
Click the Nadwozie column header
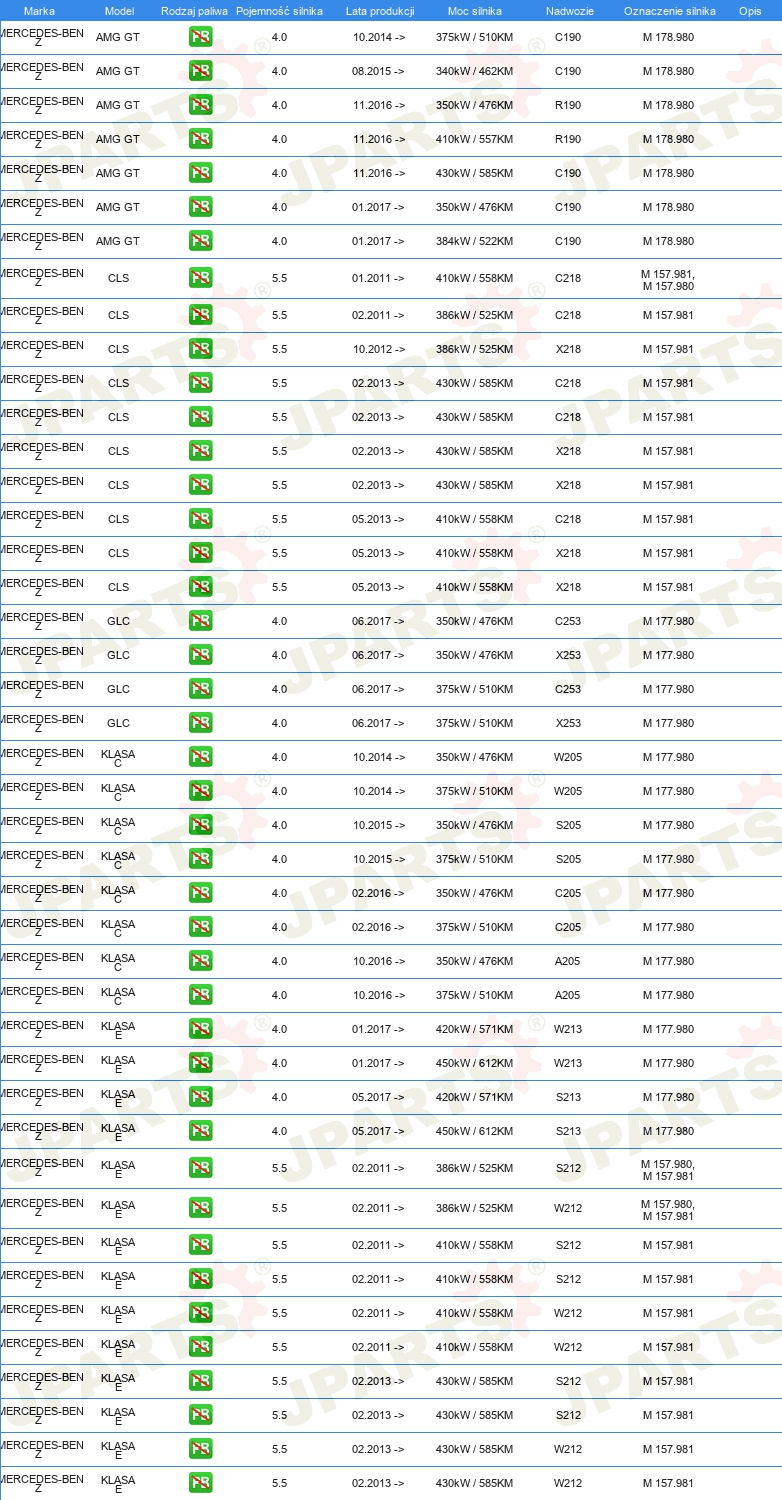(568, 11)
